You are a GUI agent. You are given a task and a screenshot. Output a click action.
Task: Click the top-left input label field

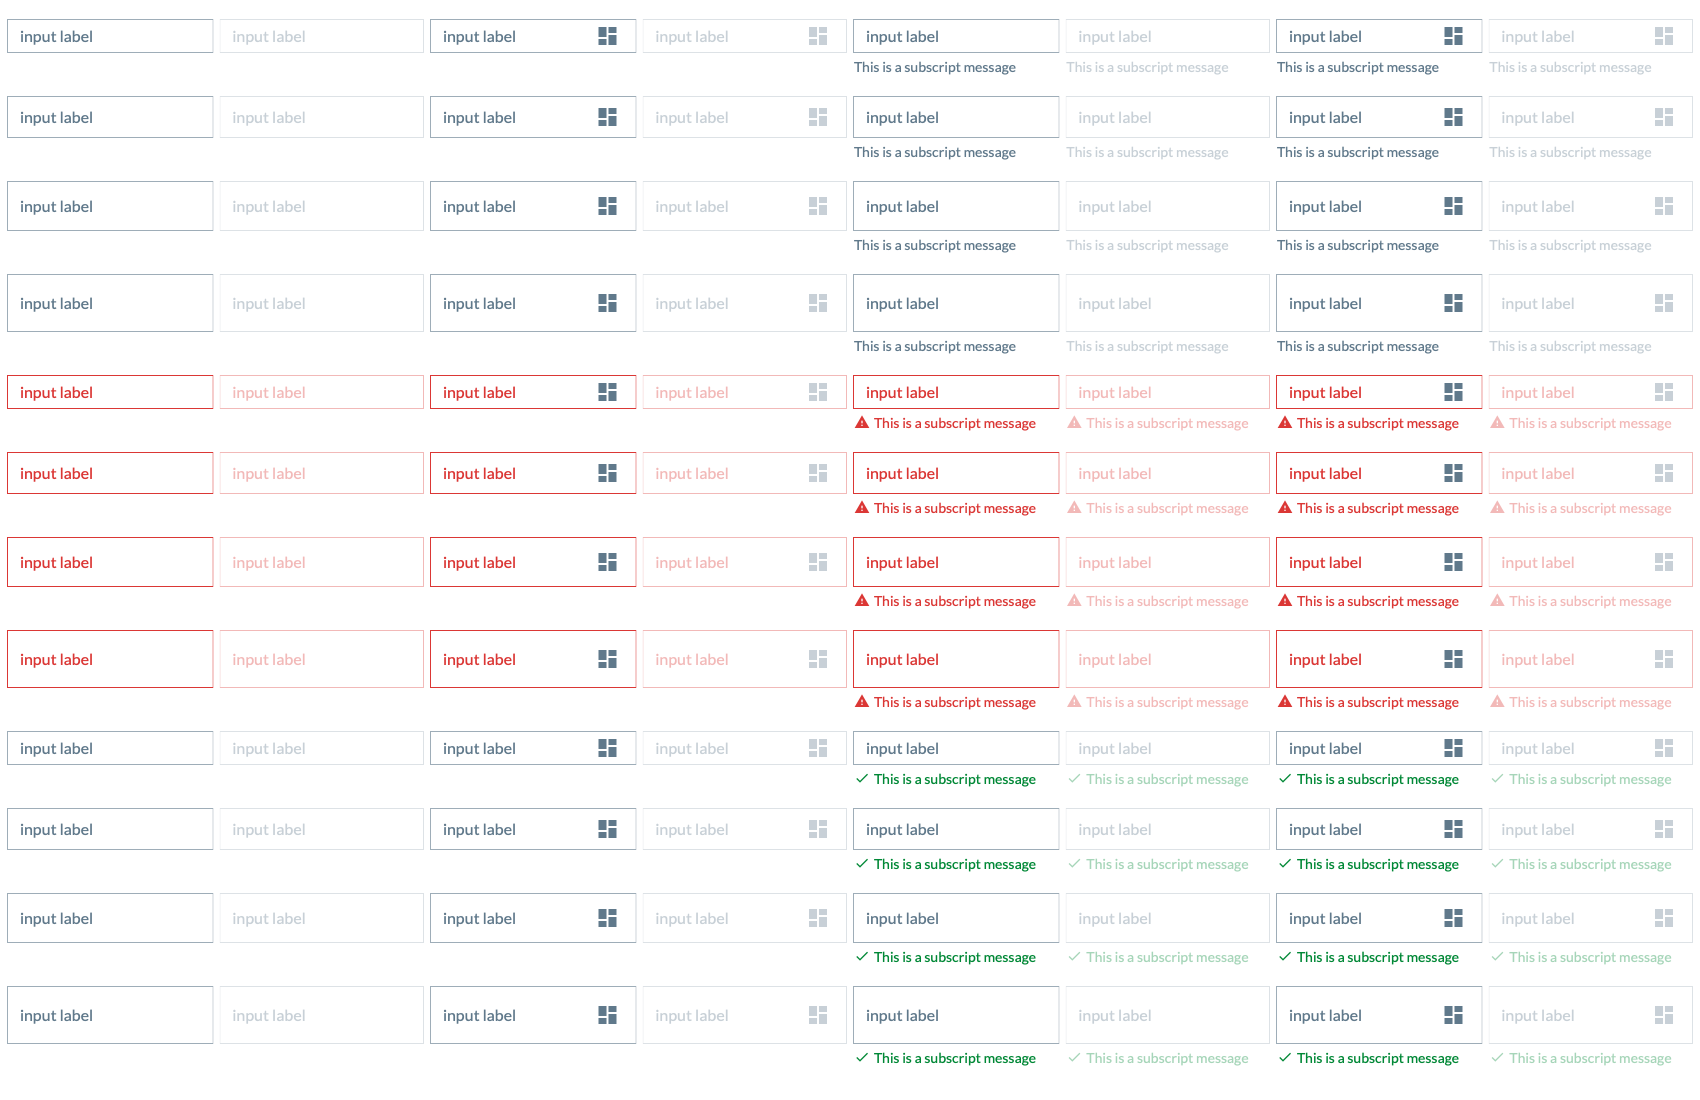click(110, 36)
